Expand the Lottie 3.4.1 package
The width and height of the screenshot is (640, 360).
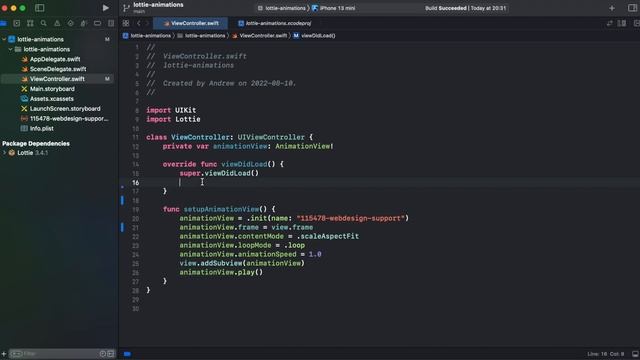click(4, 153)
